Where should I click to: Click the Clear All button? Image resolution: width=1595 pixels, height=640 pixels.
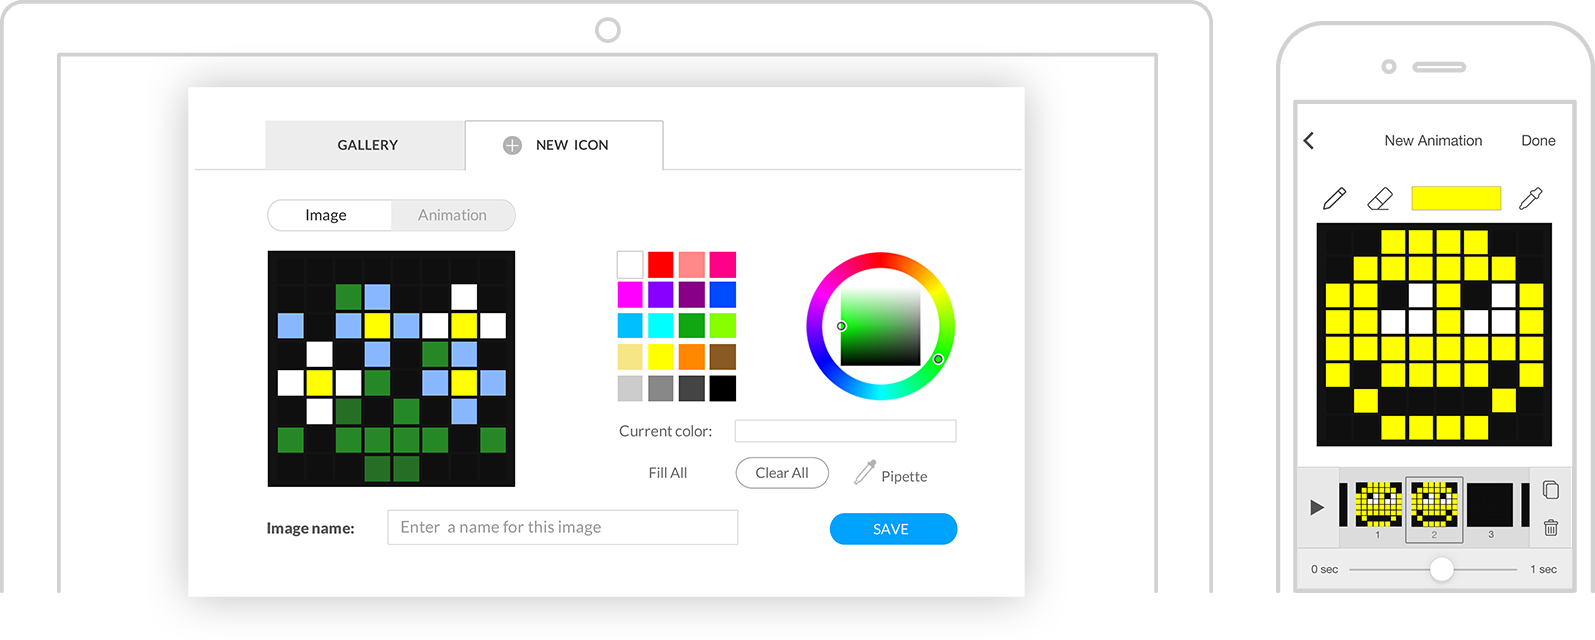(x=782, y=473)
